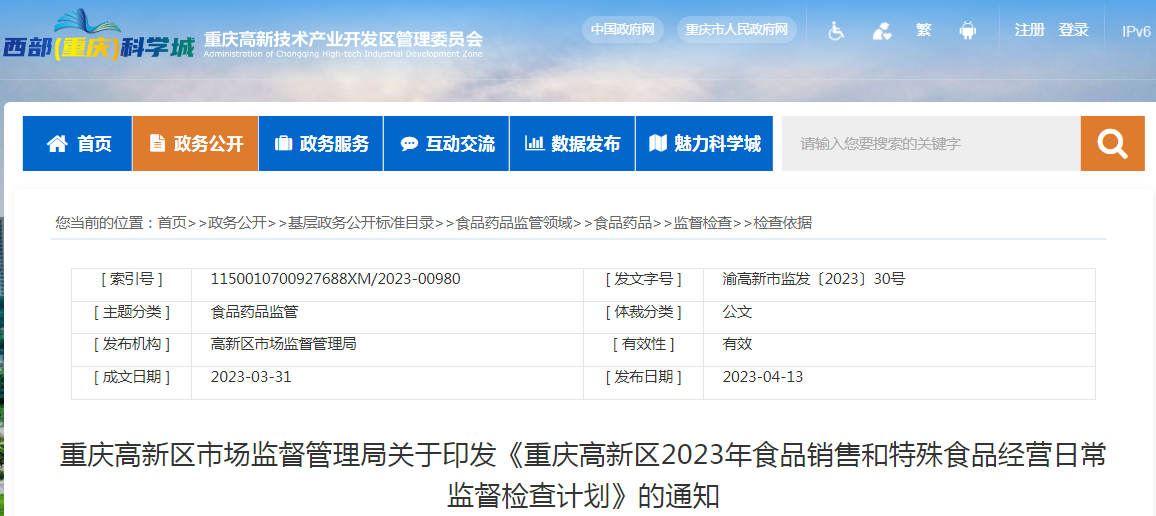The height and width of the screenshot is (516, 1156).
Task: Select the 政务公开 navigation tab
Action: pos(195,144)
